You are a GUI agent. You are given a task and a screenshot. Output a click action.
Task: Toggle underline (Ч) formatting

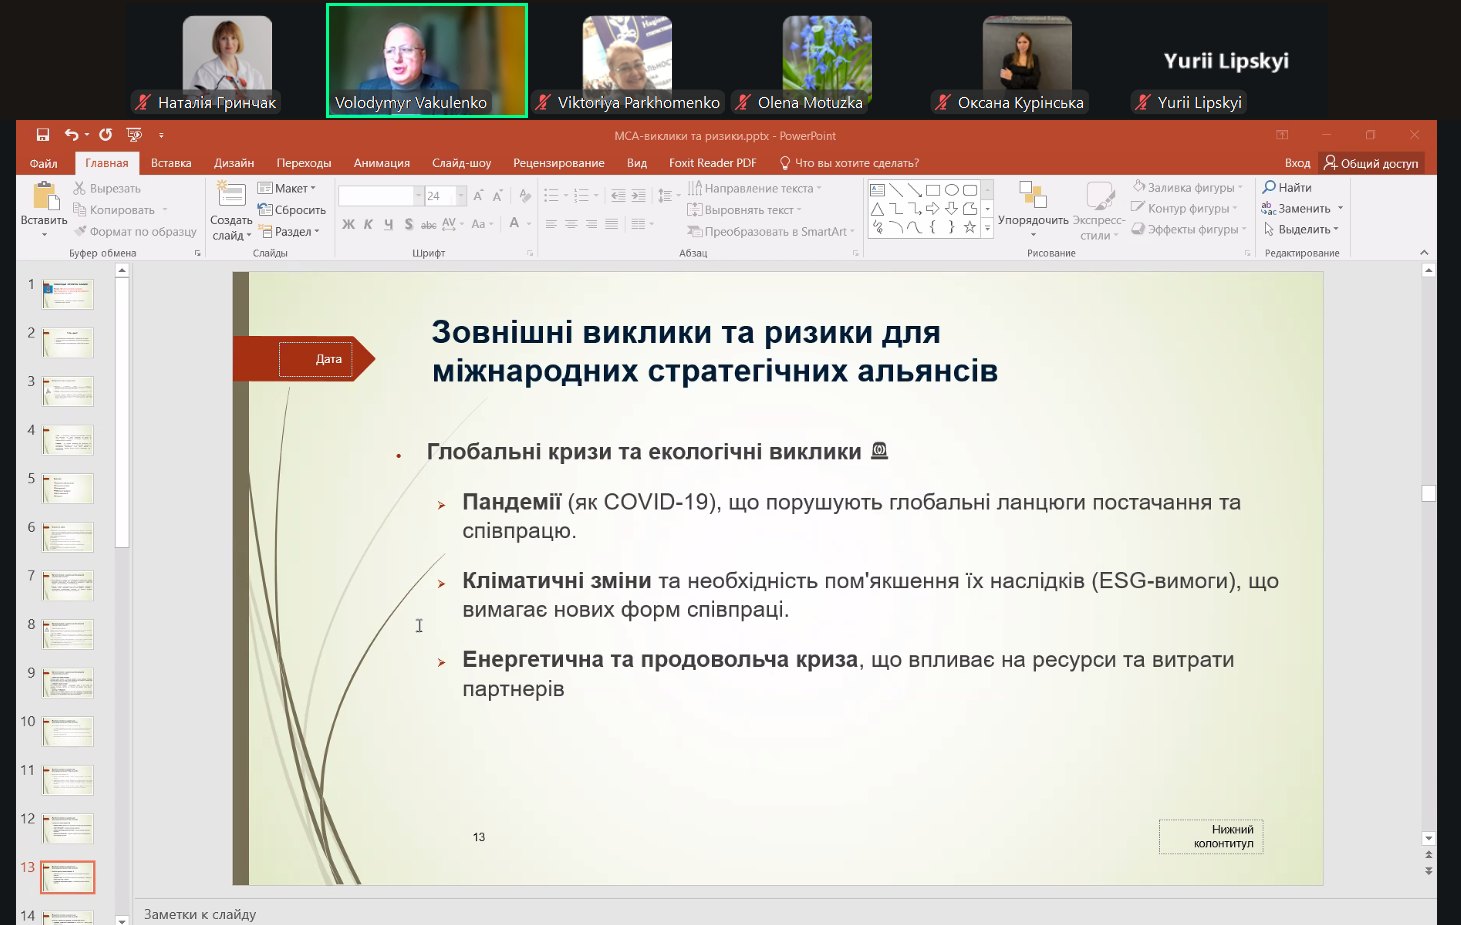pyautogui.click(x=388, y=224)
